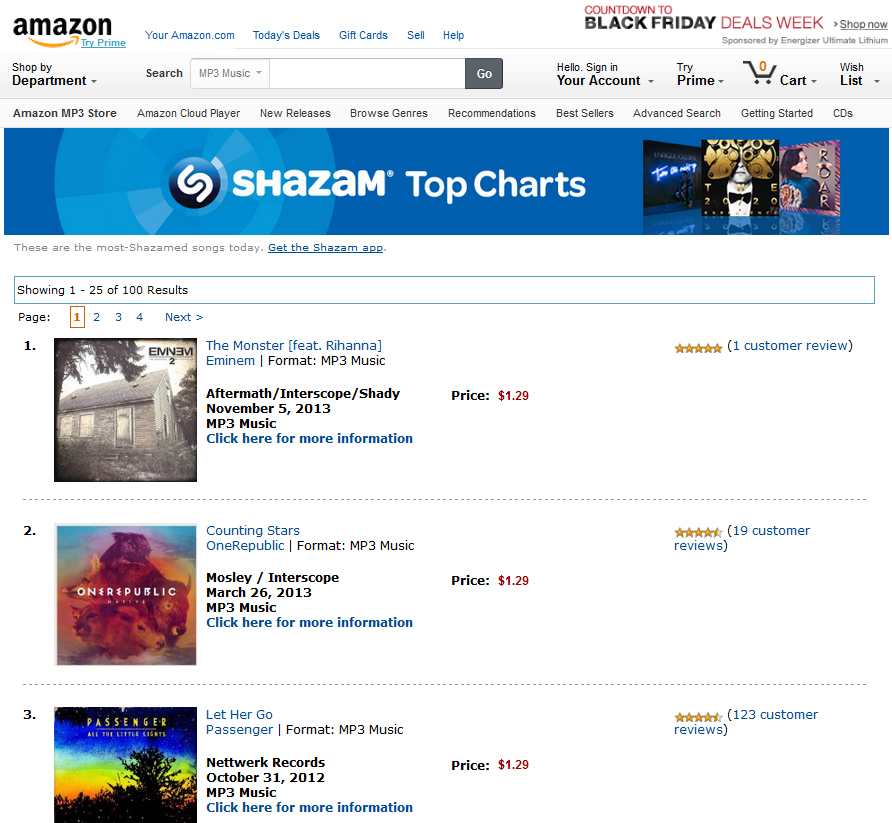The image size is (892, 823).
Task: Click the Next page link
Action: 184,317
